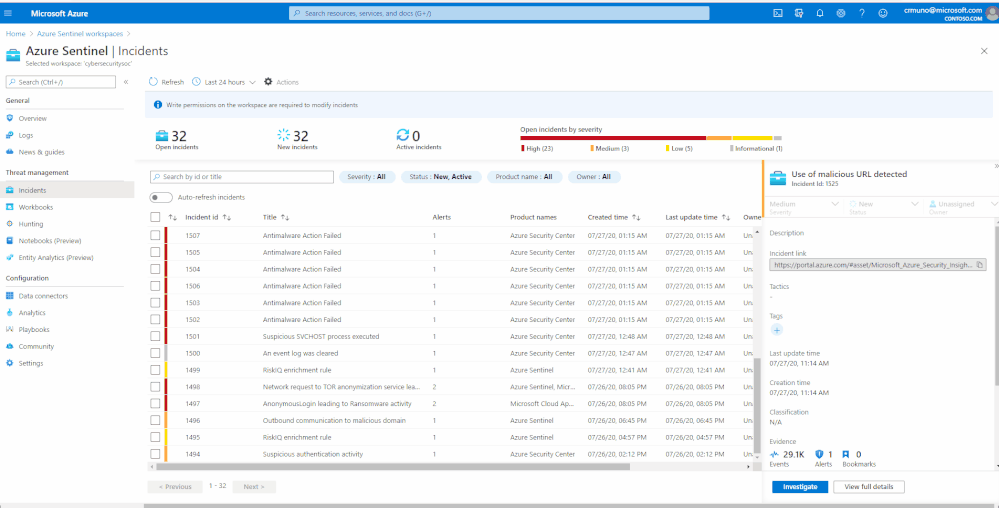999x508 pixels.
Task: Click the Alerts shield evidence icon
Action: click(820, 454)
